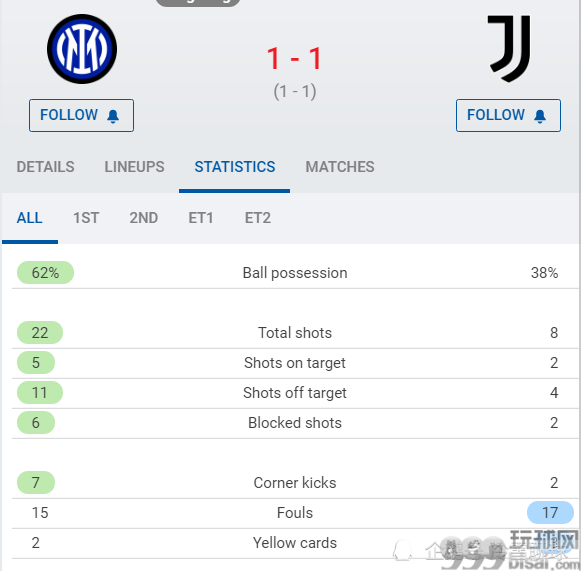Viewport: 581px width, 571px height.
Task: Switch to the Lineups tab
Action: [135, 167]
